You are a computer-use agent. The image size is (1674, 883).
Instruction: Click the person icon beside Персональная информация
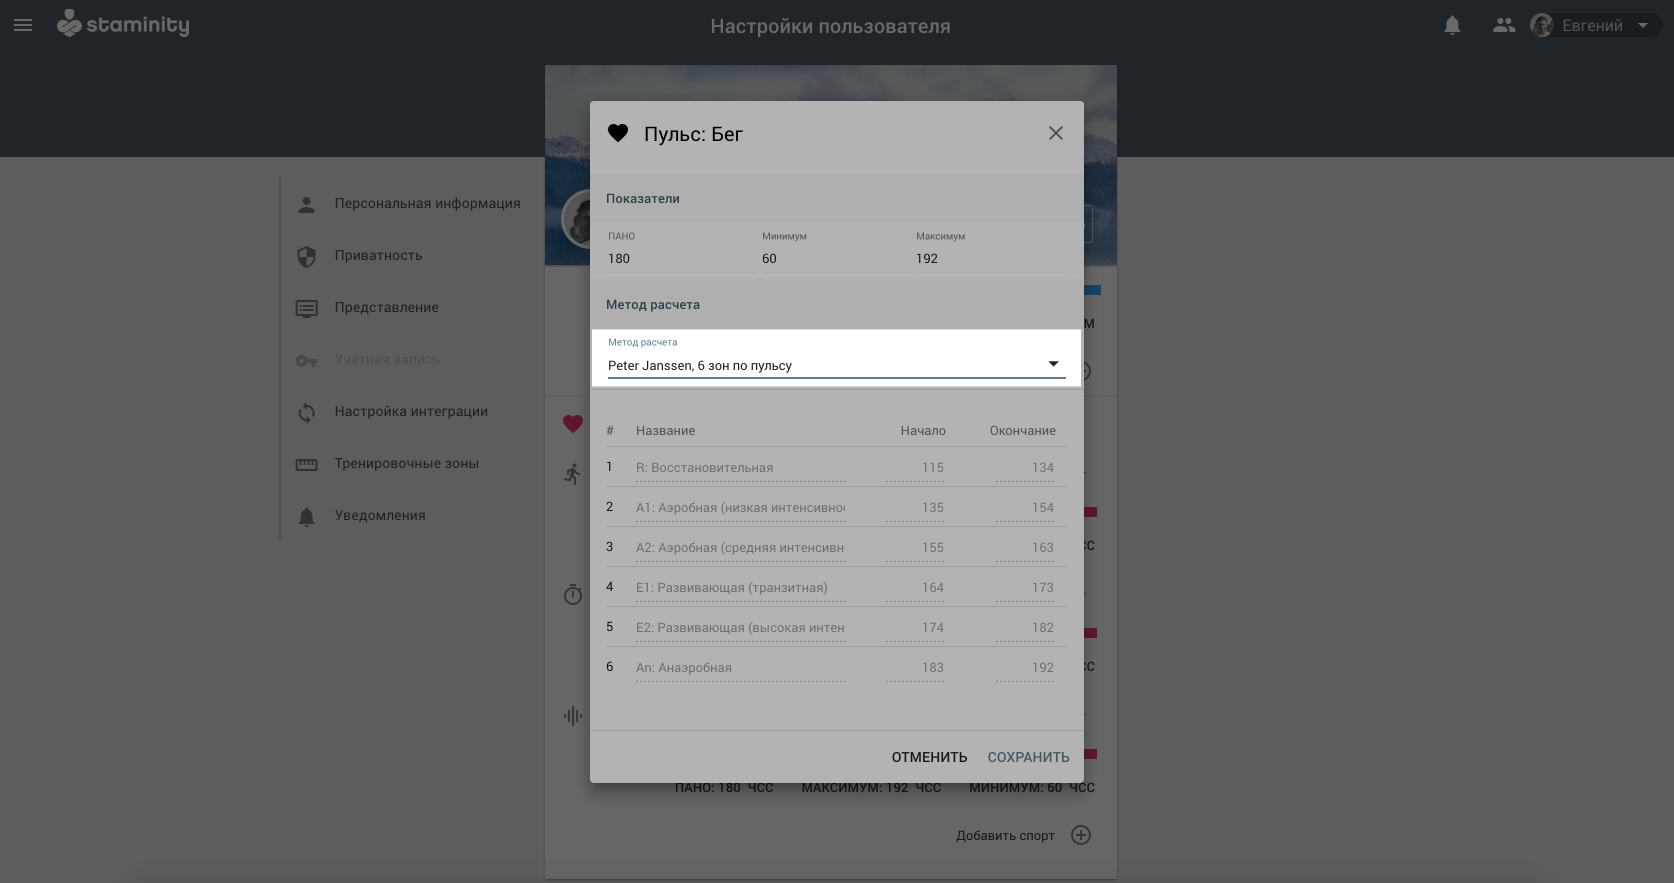(307, 204)
